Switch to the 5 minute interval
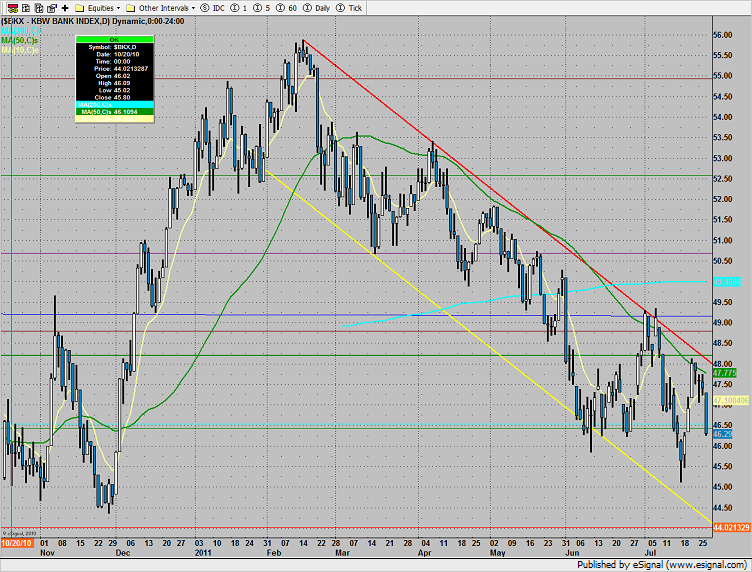752x572 pixels. (x=261, y=8)
